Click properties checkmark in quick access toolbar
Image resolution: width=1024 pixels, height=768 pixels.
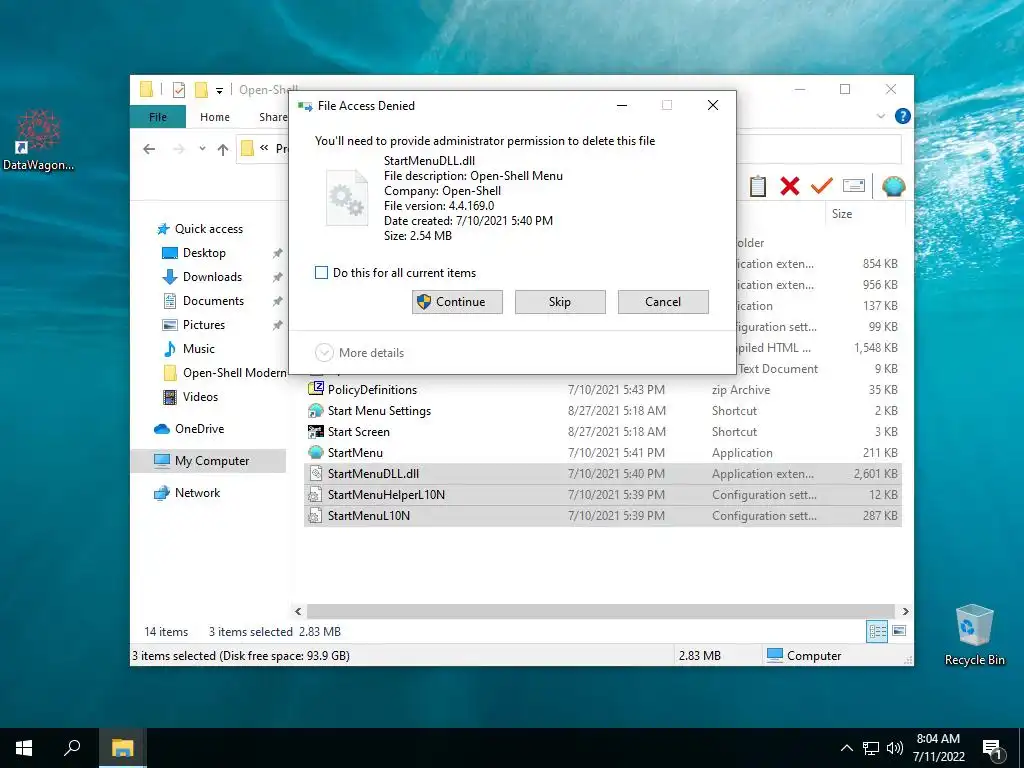click(x=179, y=89)
